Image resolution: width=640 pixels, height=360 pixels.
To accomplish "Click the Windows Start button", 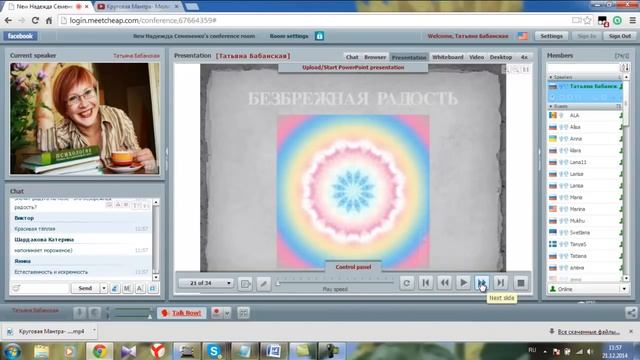I will [x=12, y=351].
